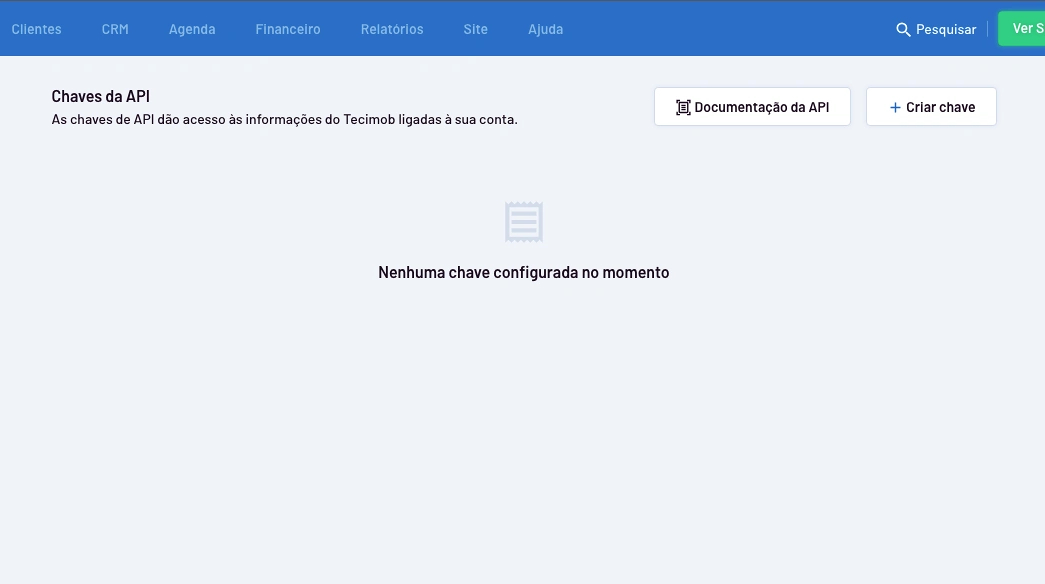
Task: Click the divider beside Pesquisar
Action: pyautogui.click(x=987, y=29)
